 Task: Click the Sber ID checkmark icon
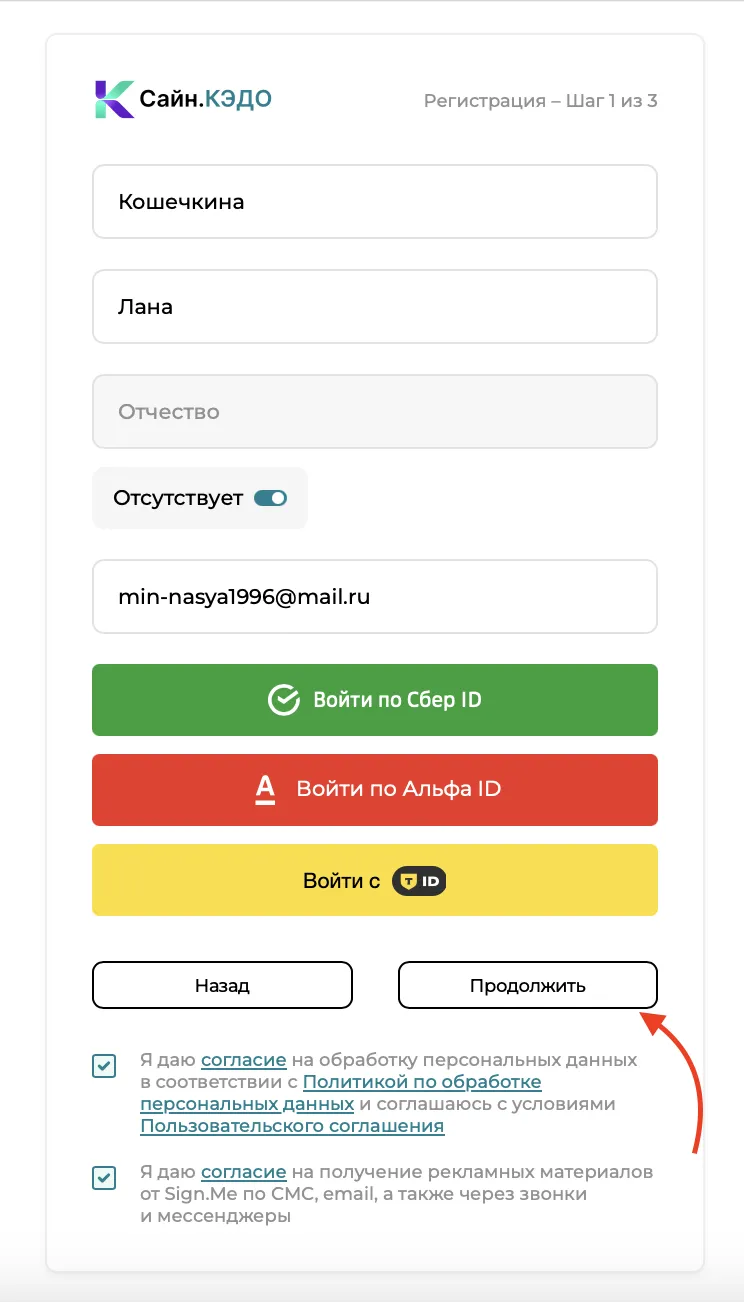point(284,700)
